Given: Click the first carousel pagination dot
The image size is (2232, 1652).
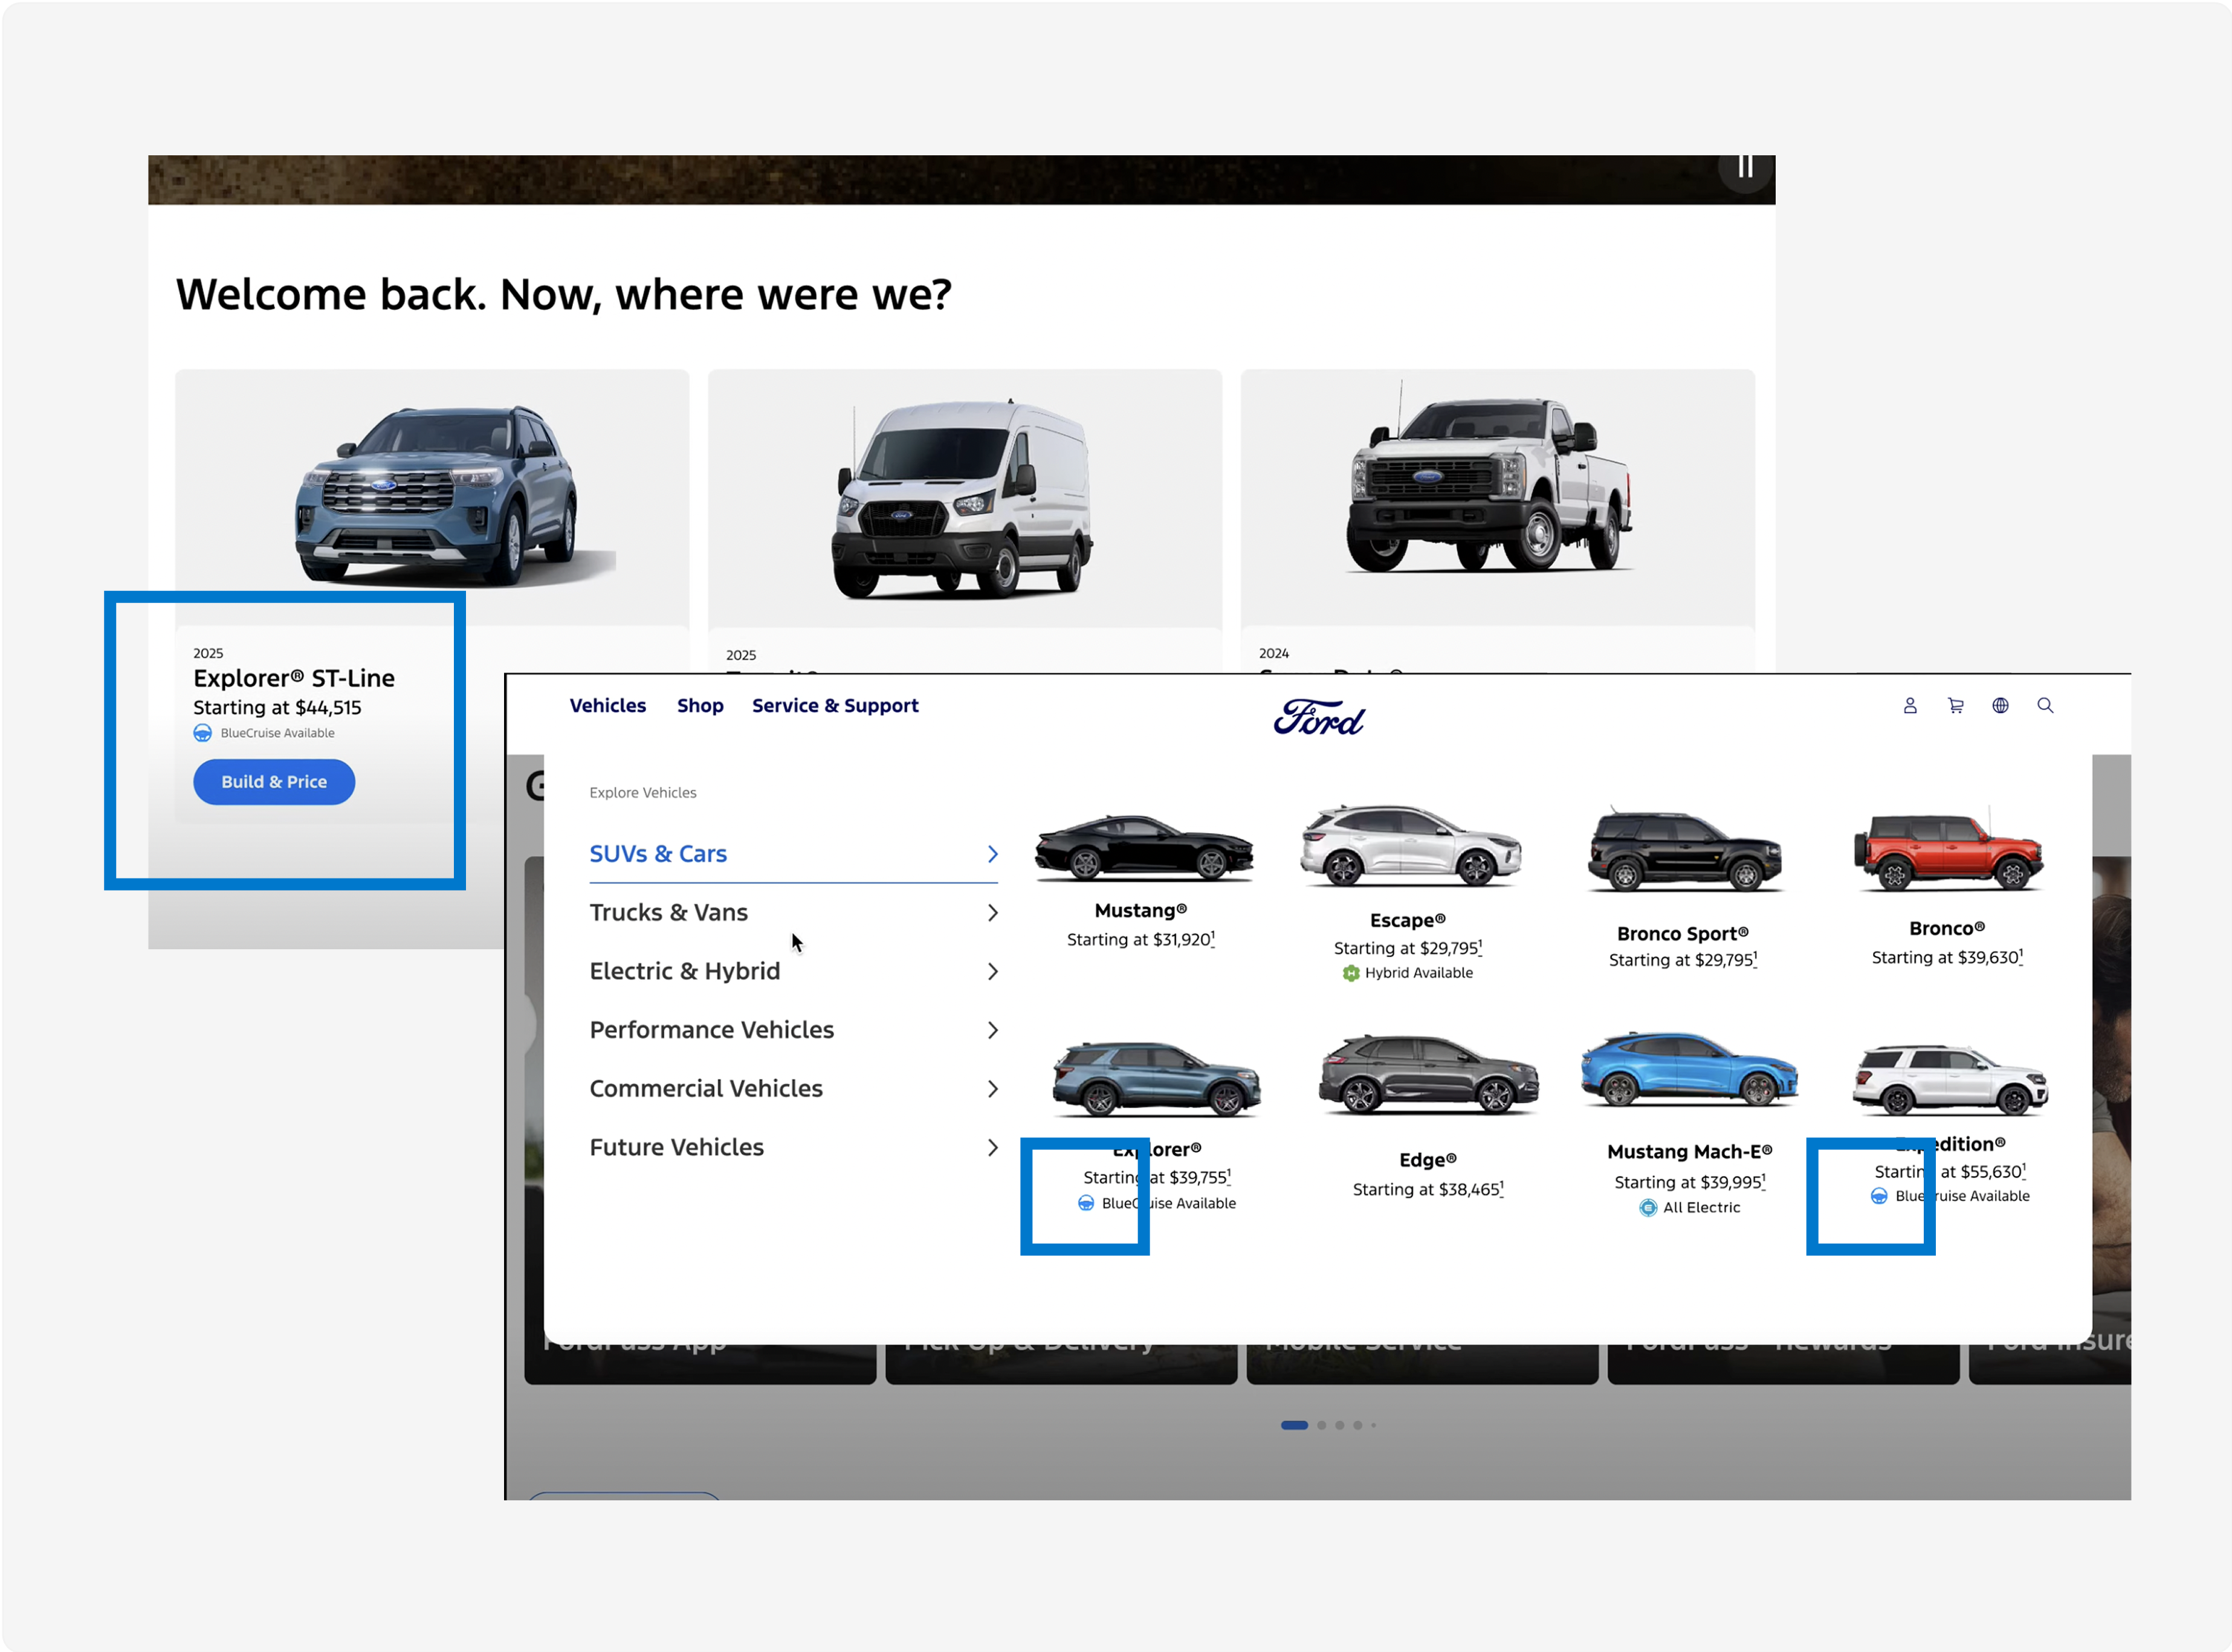Looking at the screenshot, I should tap(1294, 1425).
